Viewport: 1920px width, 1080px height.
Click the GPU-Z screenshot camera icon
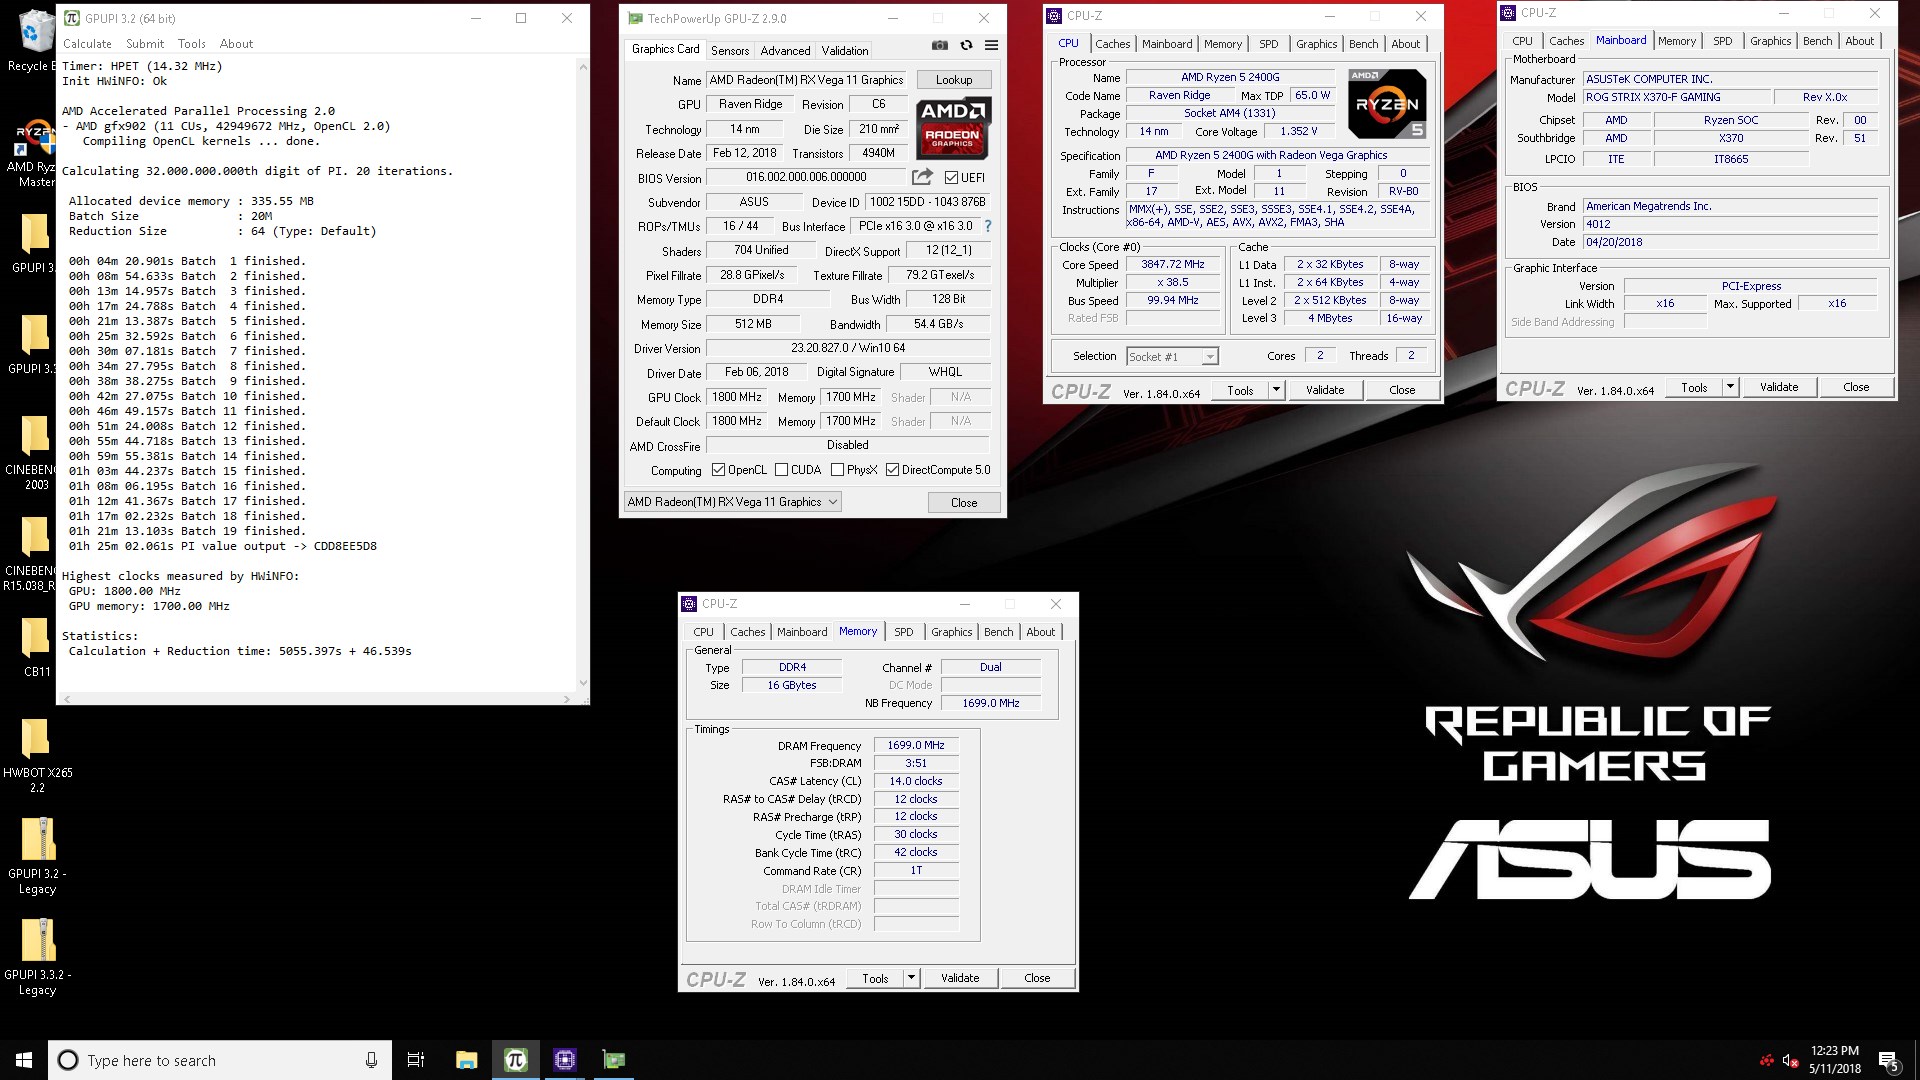(939, 45)
